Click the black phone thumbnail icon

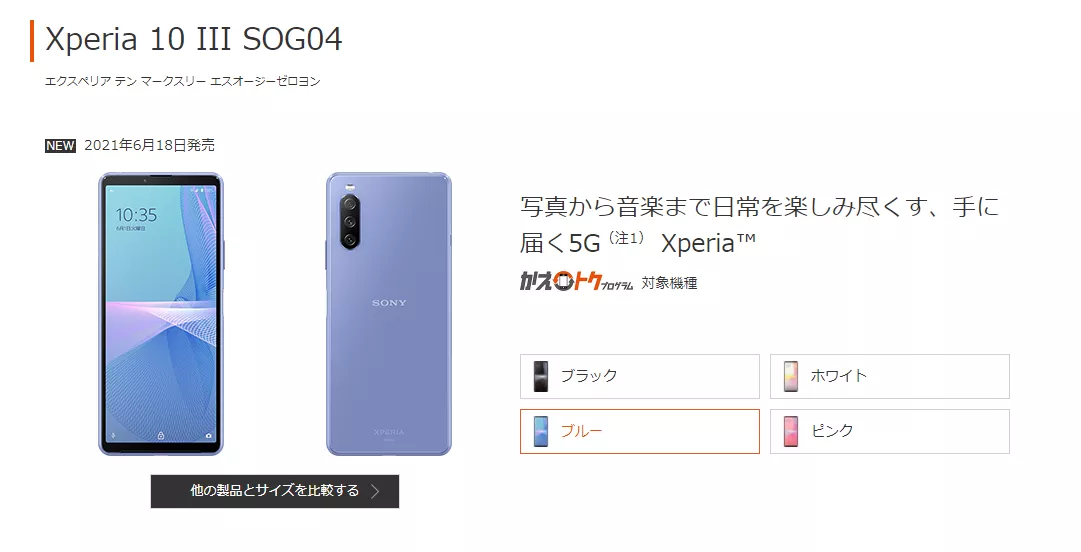coord(541,376)
